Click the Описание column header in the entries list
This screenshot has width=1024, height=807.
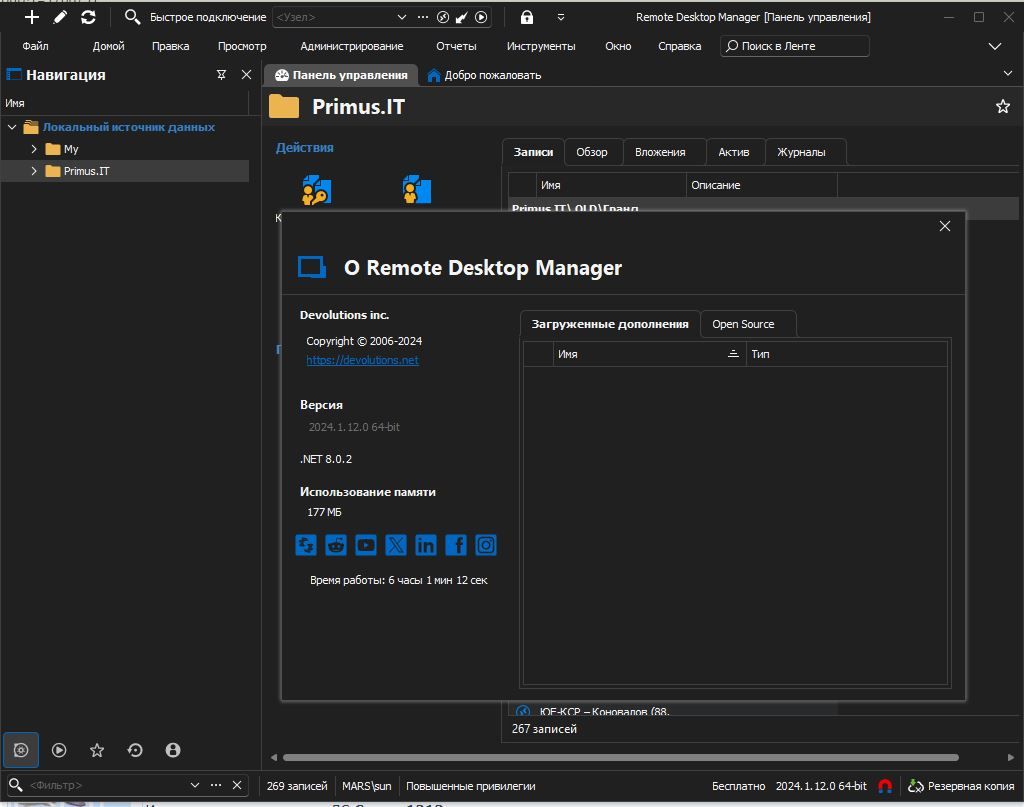point(761,185)
